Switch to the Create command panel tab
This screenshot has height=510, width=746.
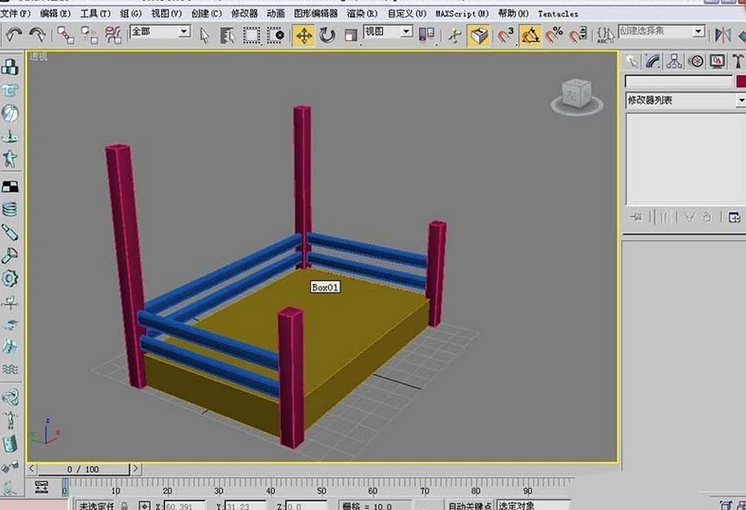pos(632,61)
